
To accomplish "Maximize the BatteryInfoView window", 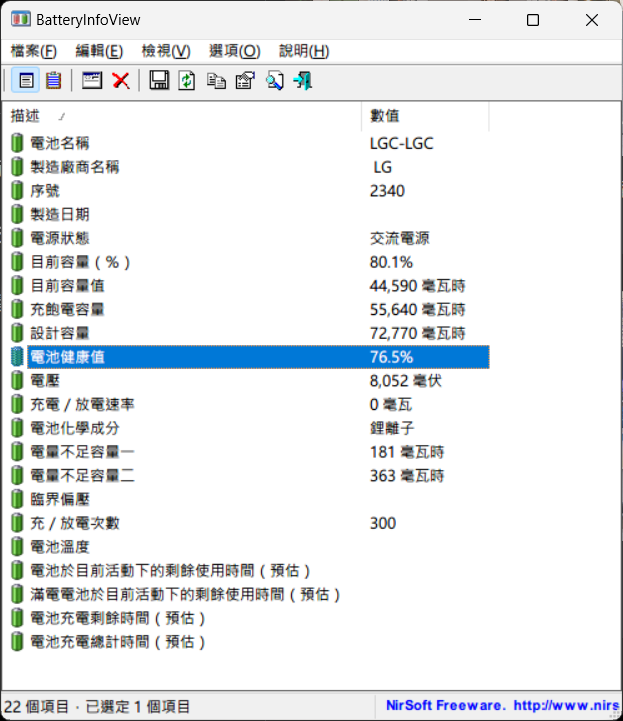I will point(533,20).
